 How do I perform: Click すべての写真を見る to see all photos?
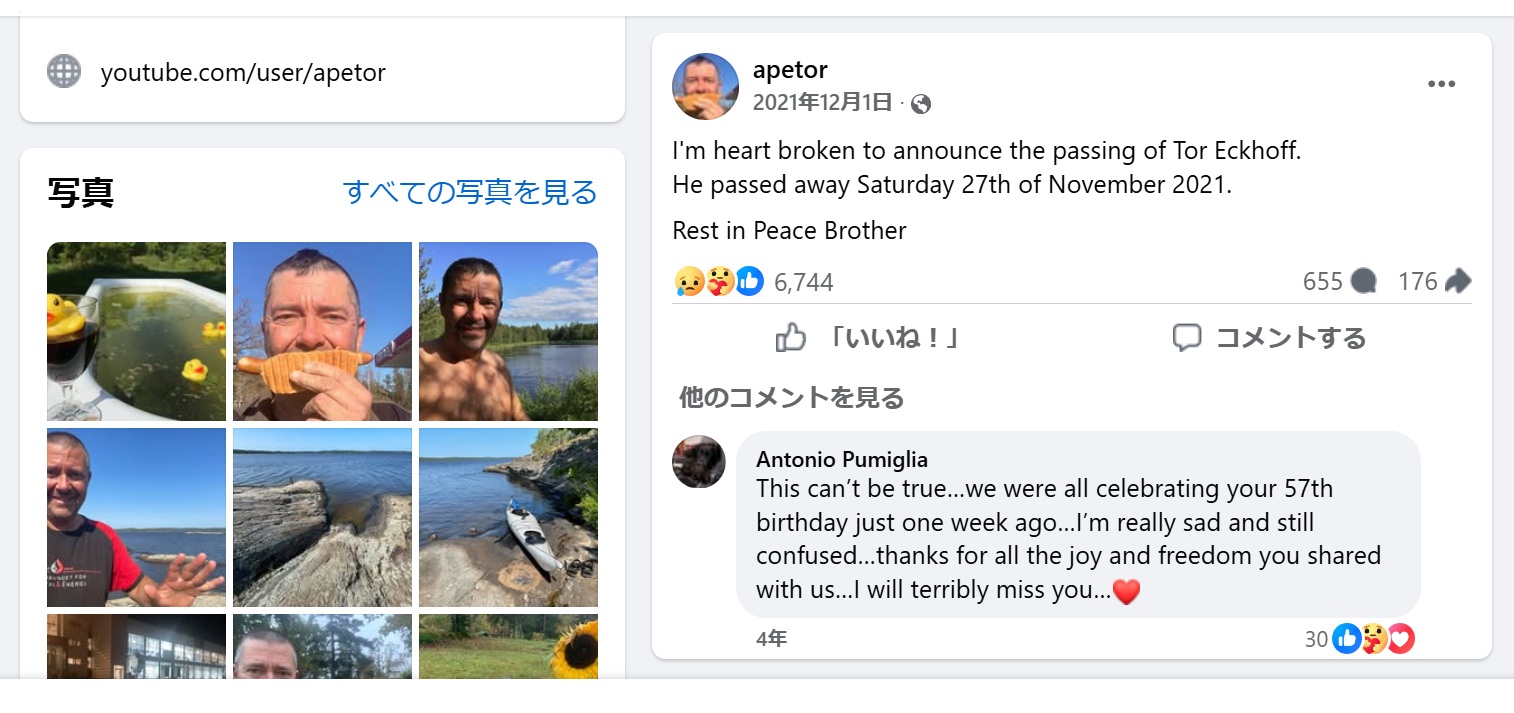pyautogui.click(x=469, y=192)
